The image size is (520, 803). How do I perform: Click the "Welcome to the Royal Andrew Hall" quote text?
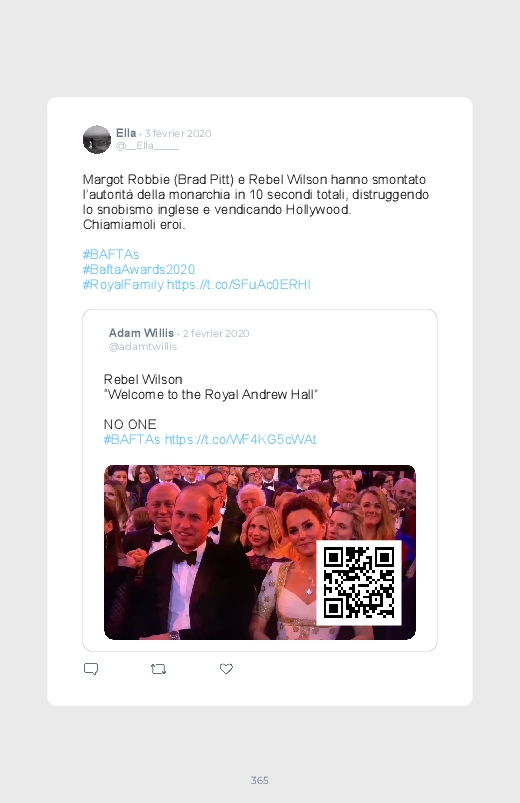coord(211,395)
